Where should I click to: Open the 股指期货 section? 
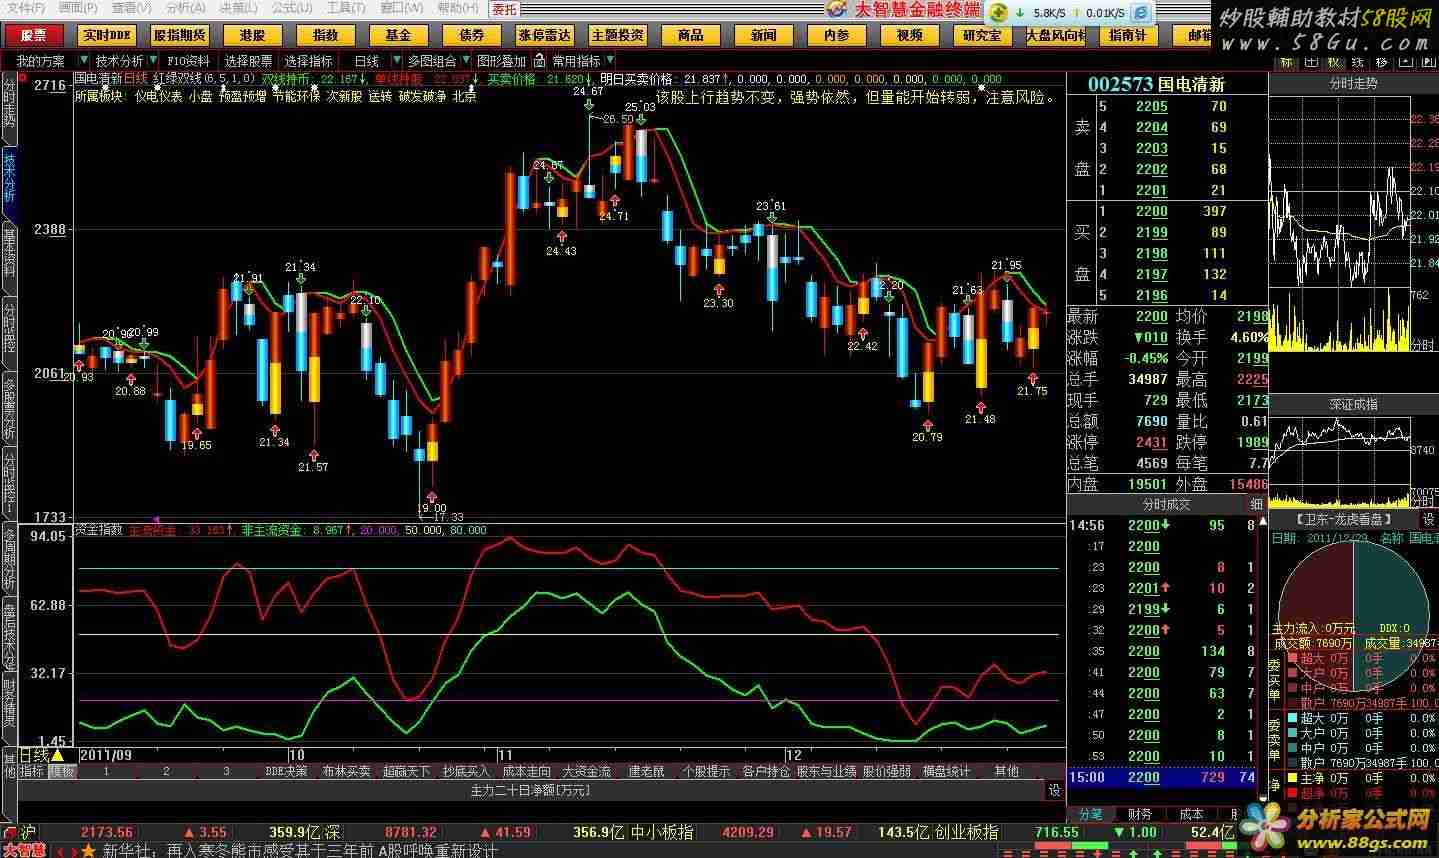tap(180, 35)
